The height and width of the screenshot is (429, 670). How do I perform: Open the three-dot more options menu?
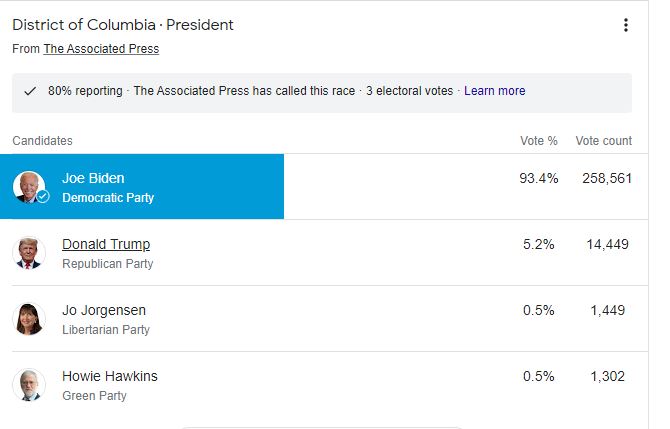pos(626,25)
